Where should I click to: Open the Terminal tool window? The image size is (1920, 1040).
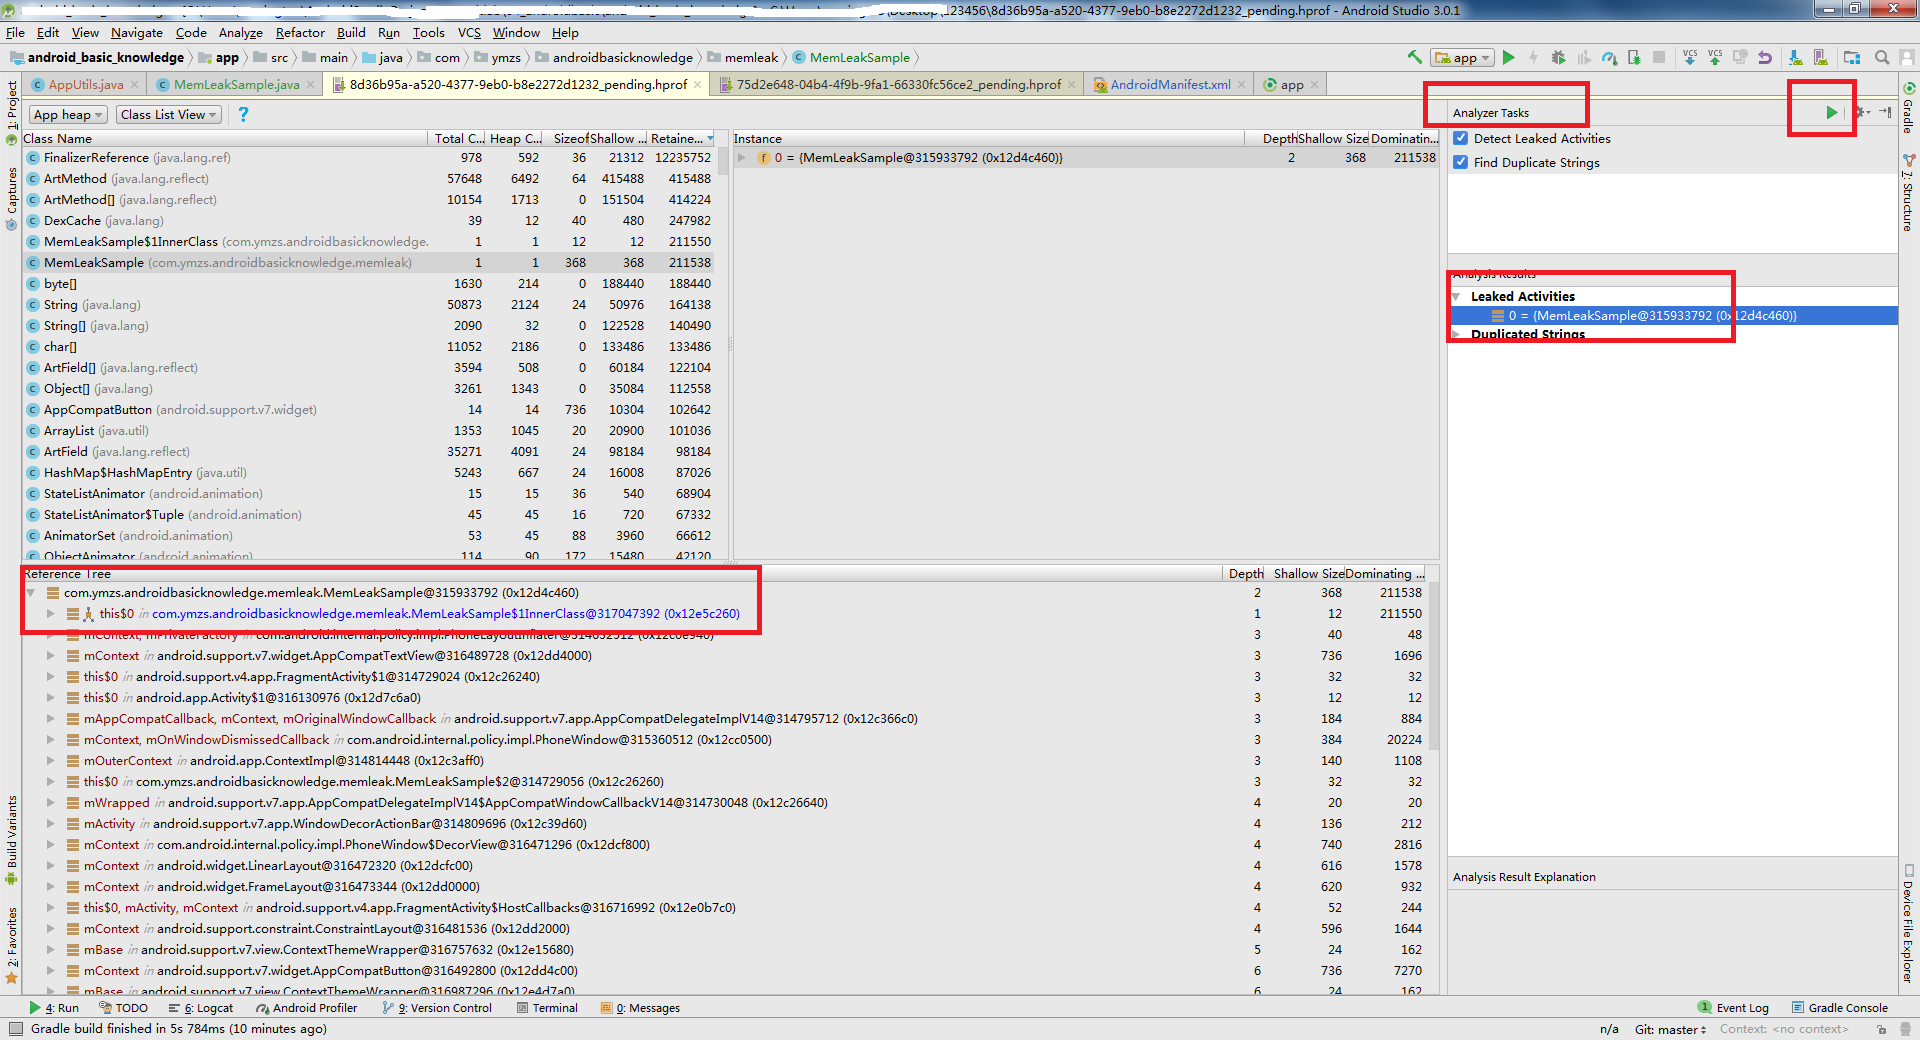point(547,1008)
